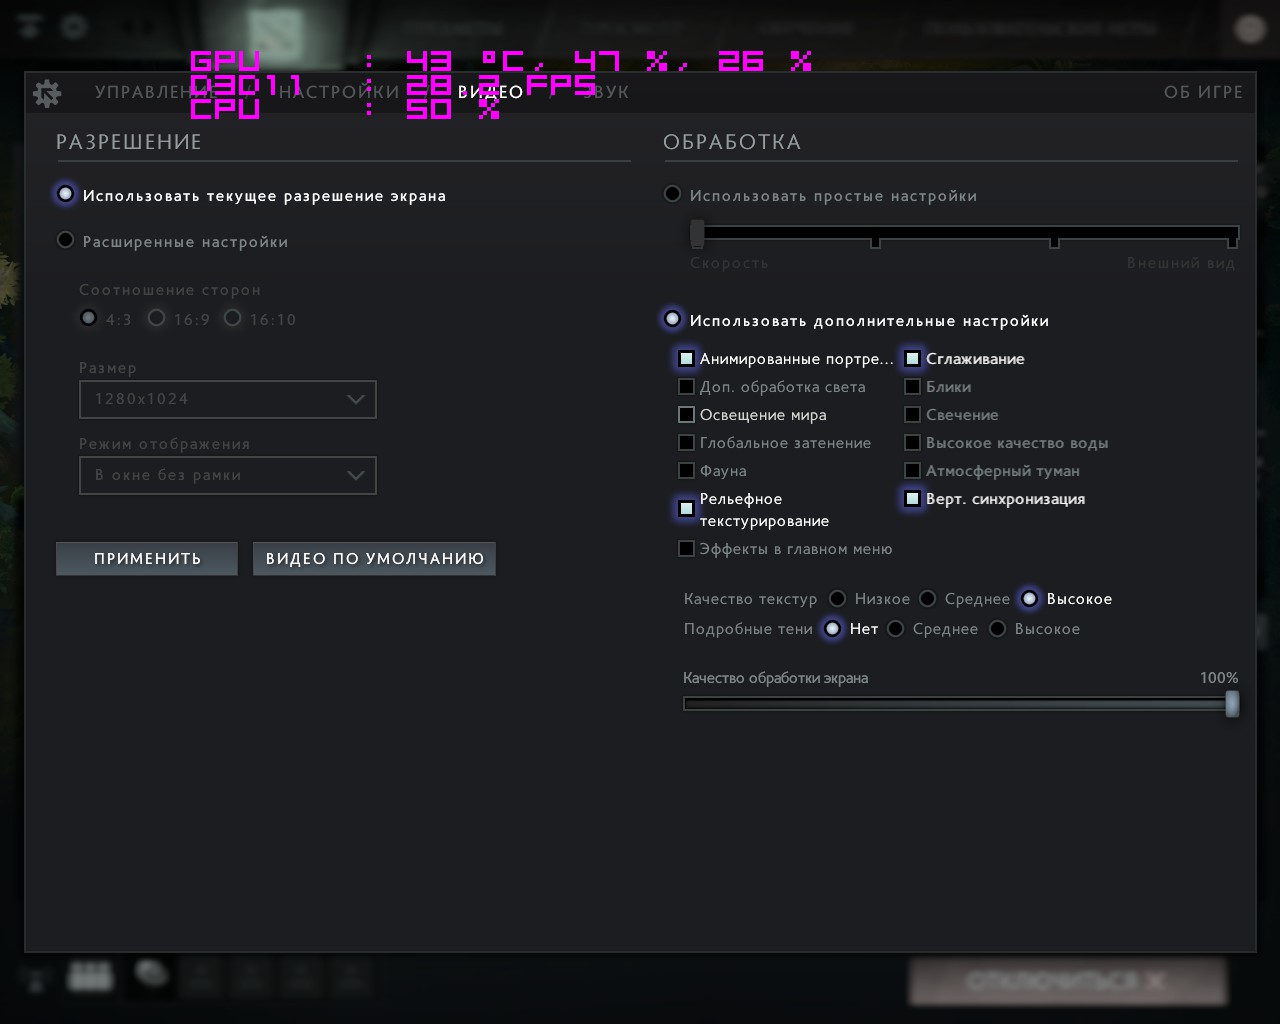The width and height of the screenshot is (1280, 1024).
Task: Switch to the НАСТРОЙКИ tab
Action: coord(339,92)
